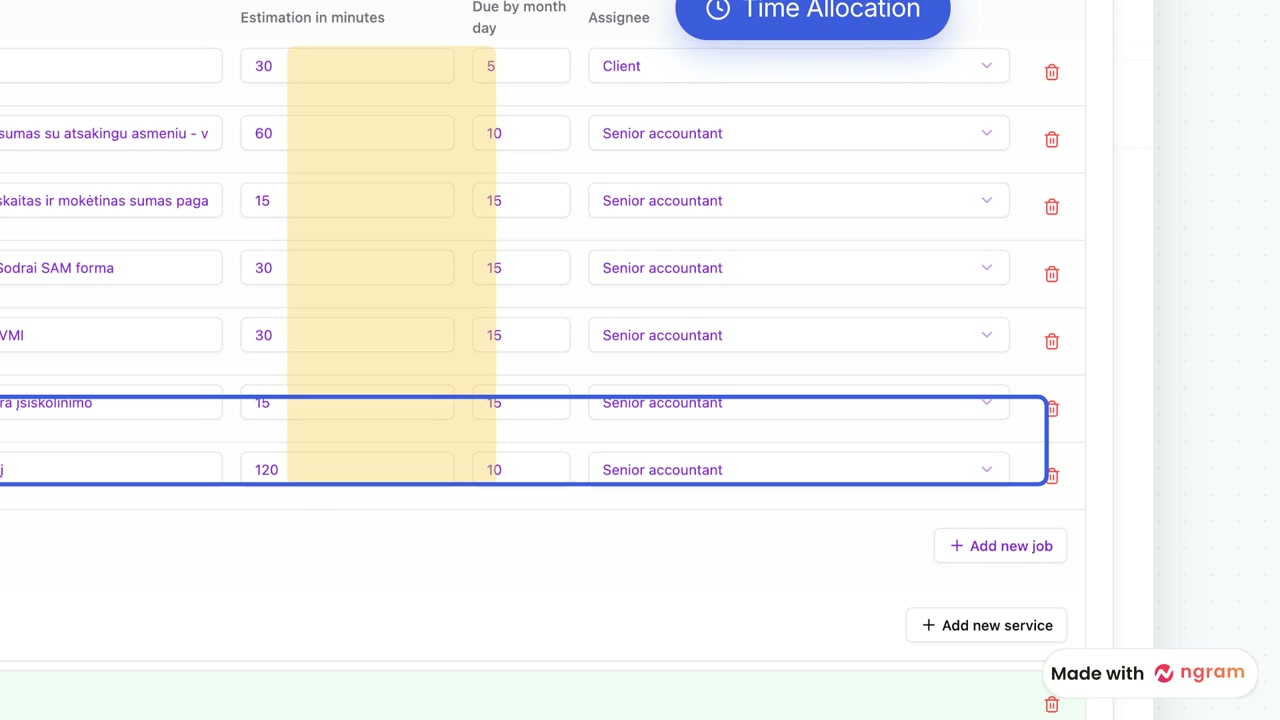Screen dimensions: 1280x720
Task: Click the 'Estimation in minutes' column header
Action: (312, 18)
